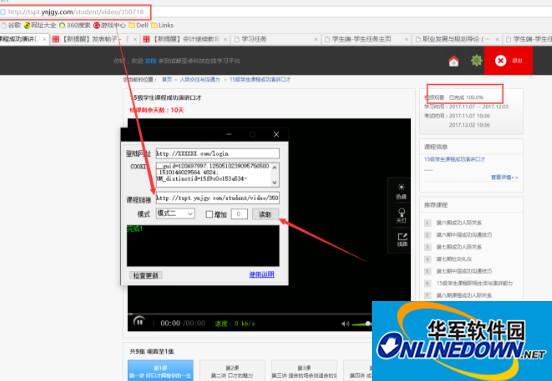This screenshot has height=381, width=552.
Task: Adjust the video volume slider
Action: pyautogui.click(x=362, y=324)
